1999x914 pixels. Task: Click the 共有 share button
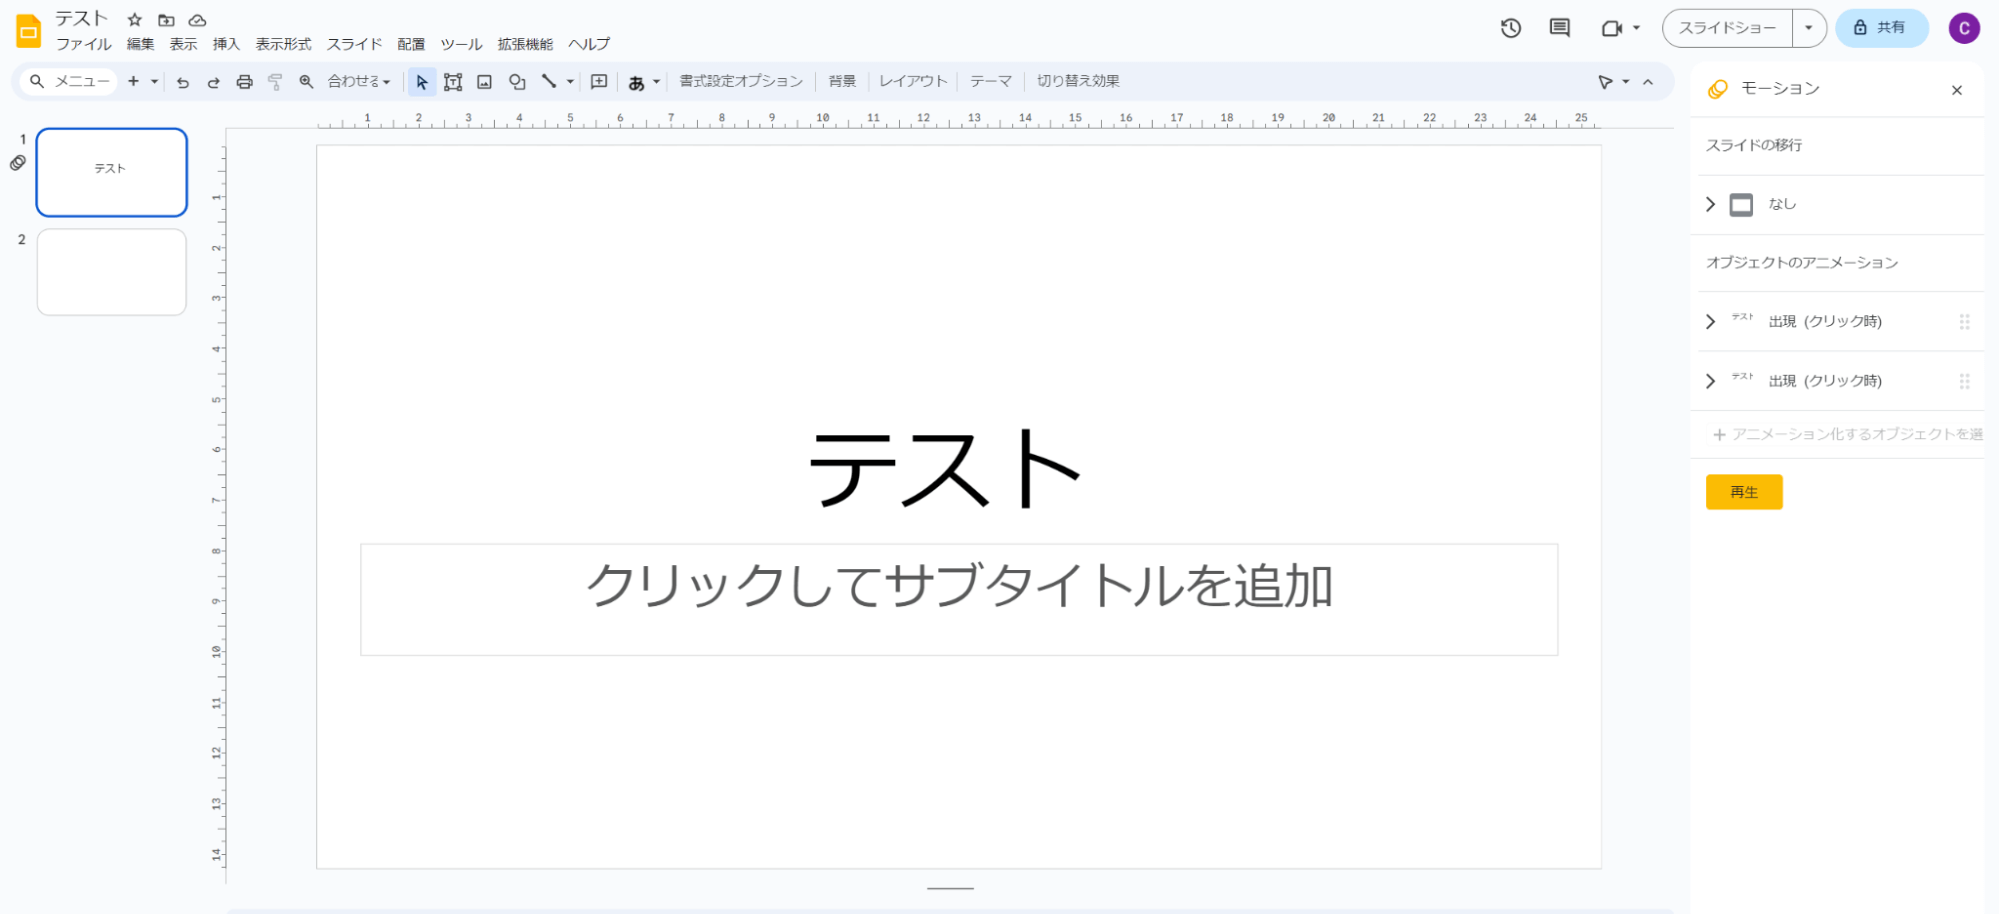click(1880, 28)
